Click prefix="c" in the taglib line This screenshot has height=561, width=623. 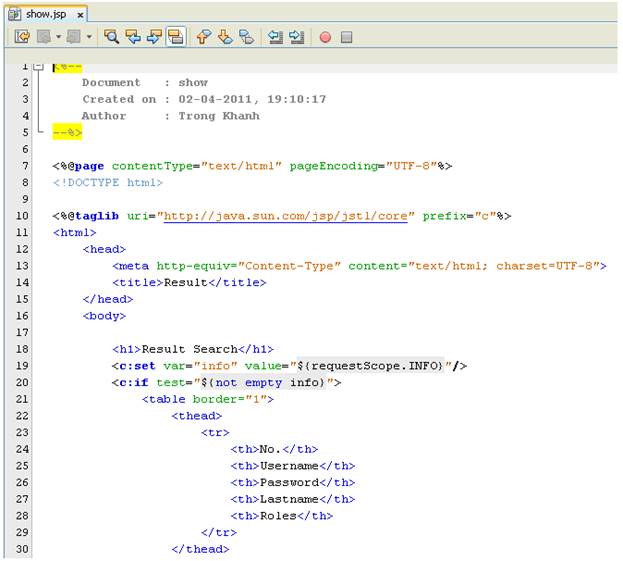coord(459,216)
